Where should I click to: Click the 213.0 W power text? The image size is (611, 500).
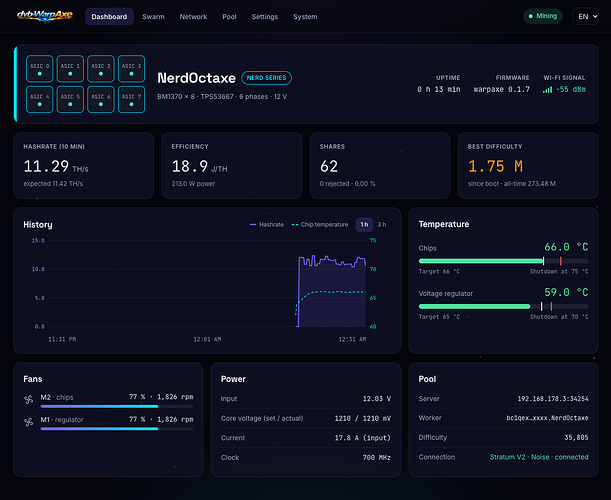tap(193, 184)
